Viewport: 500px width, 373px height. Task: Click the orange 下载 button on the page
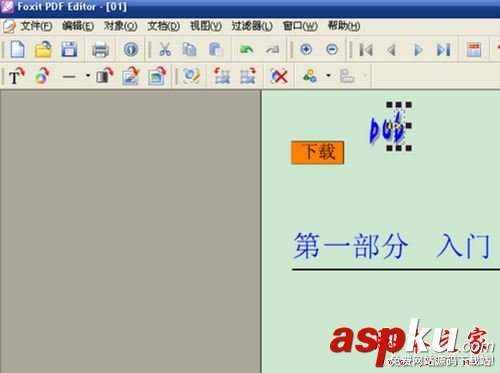point(317,152)
